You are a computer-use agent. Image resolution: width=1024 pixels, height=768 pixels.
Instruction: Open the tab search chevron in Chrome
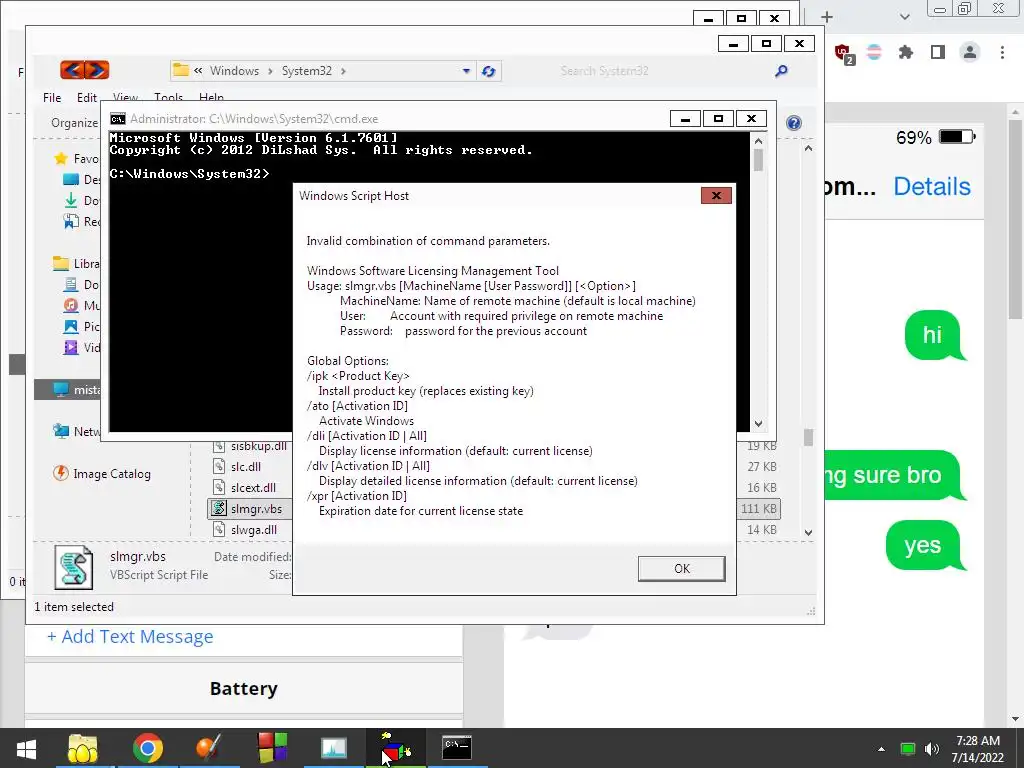[x=904, y=17]
